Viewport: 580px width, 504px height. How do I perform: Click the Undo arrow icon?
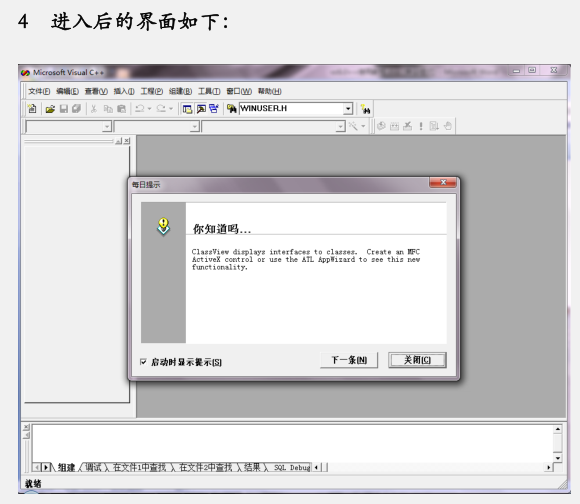(139, 109)
